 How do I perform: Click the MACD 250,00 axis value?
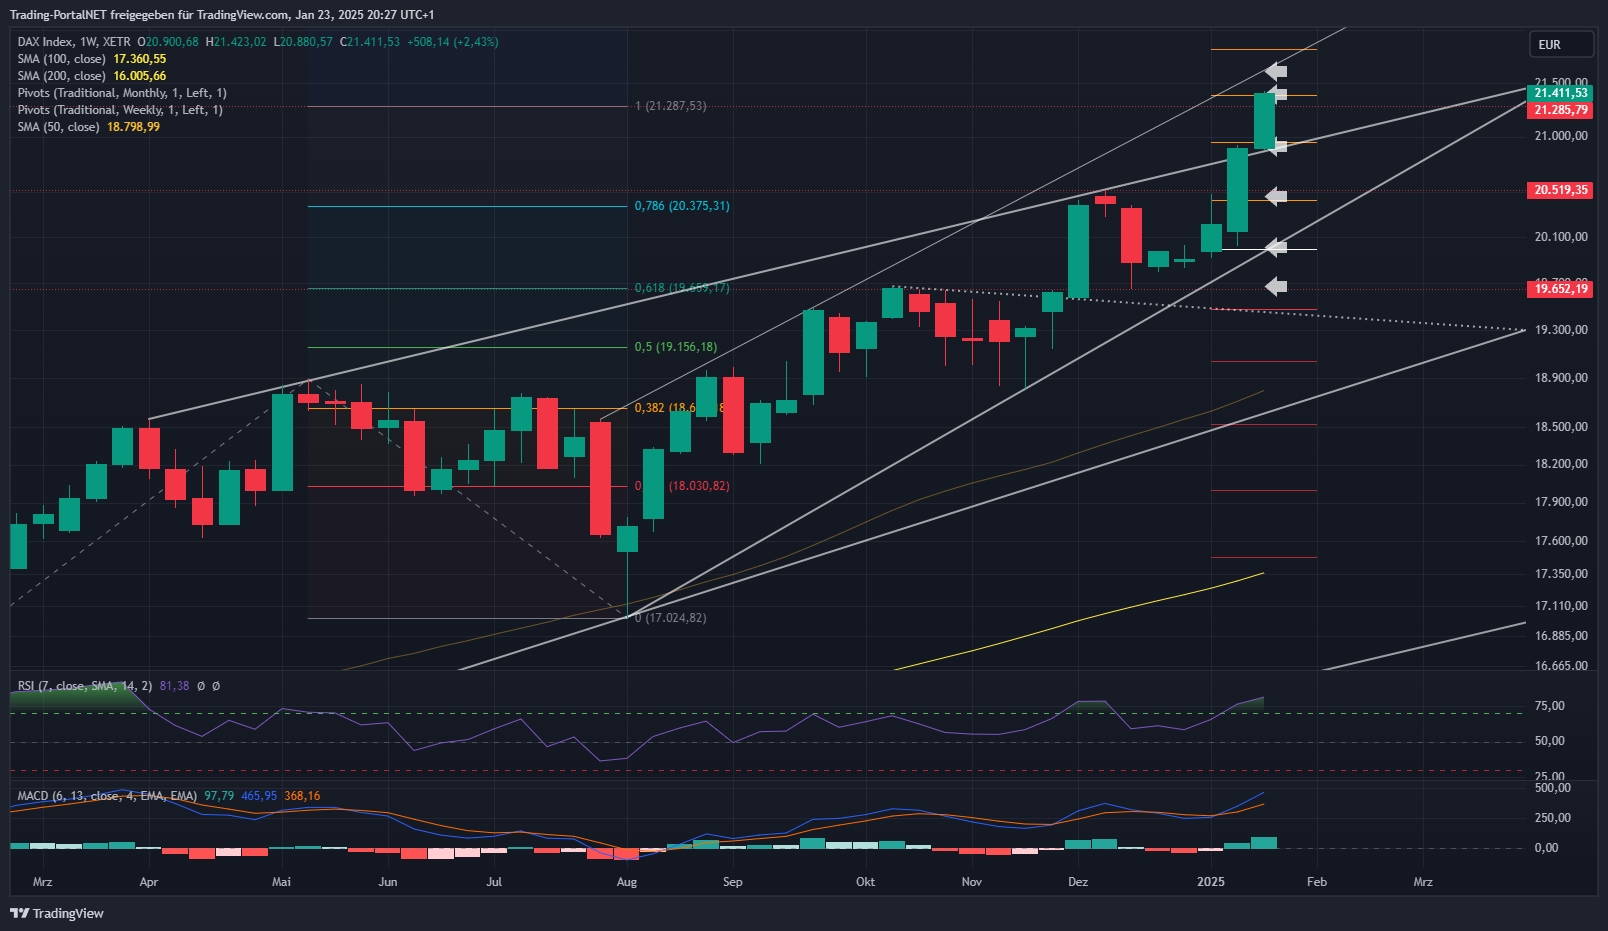1552,818
